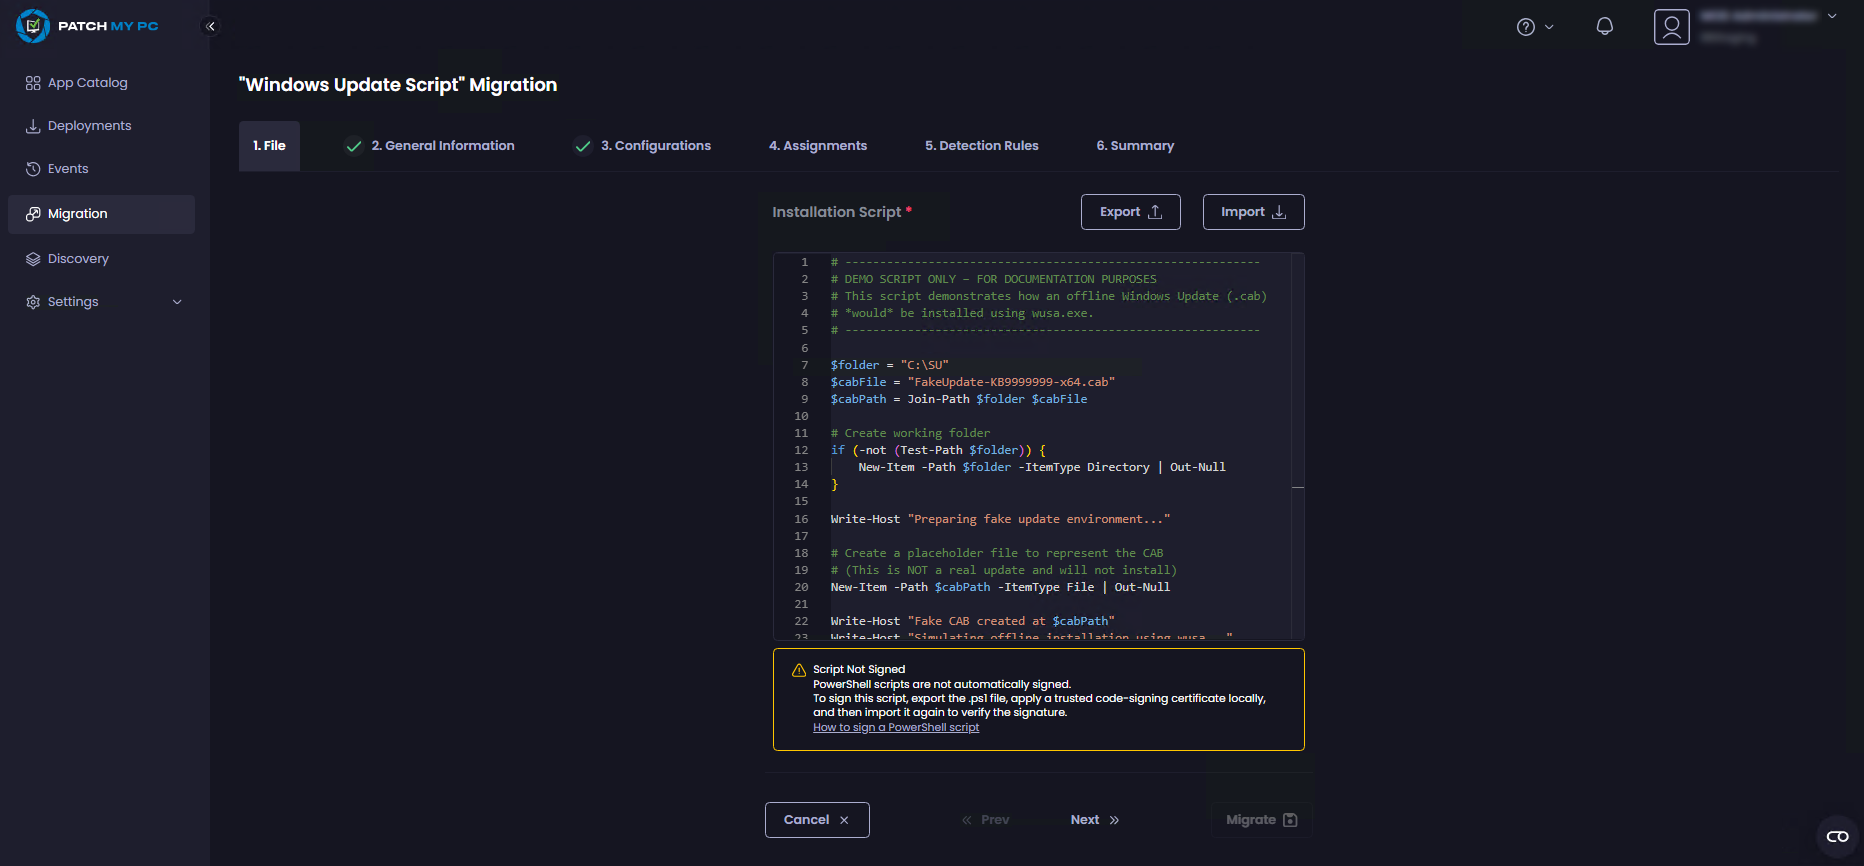Expand the account dropdown chevron

pos(1832,16)
